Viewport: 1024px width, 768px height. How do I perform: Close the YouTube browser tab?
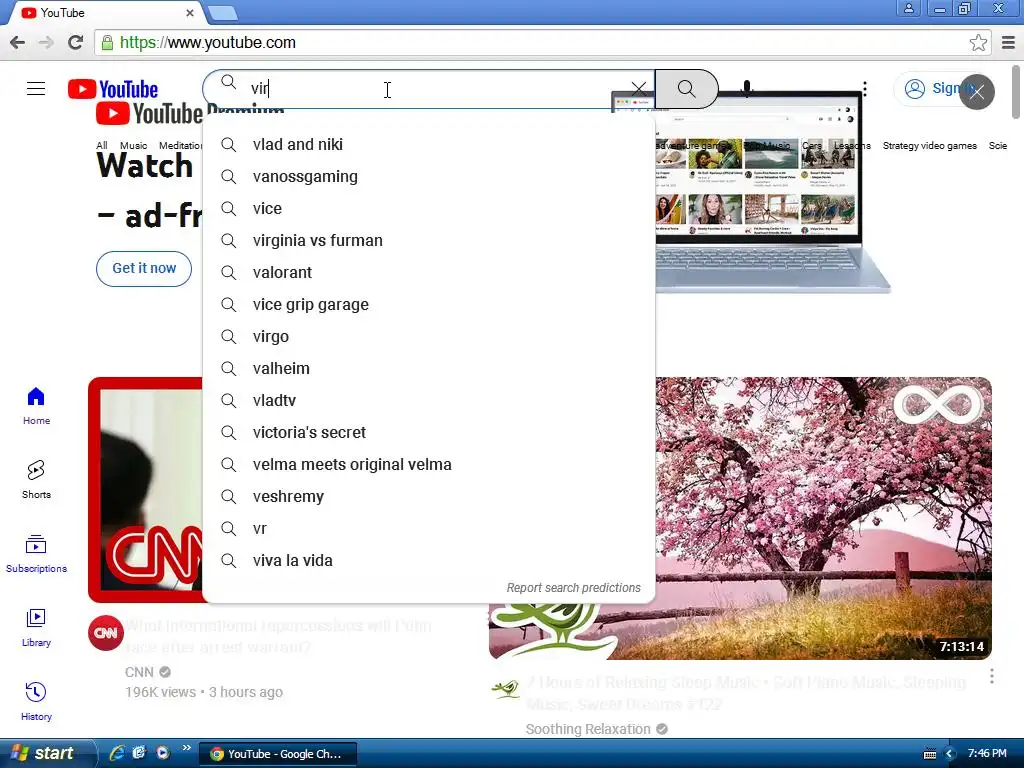click(189, 12)
